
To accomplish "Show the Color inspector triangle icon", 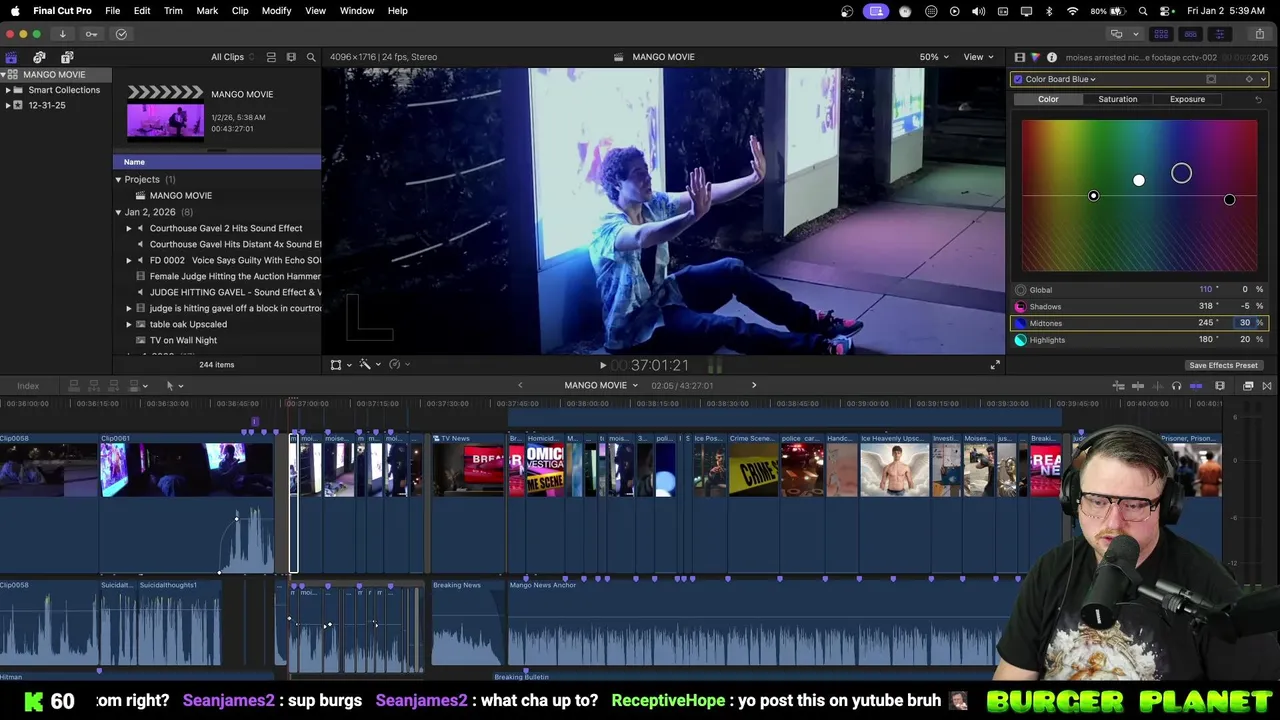I will [x=1035, y=57].
